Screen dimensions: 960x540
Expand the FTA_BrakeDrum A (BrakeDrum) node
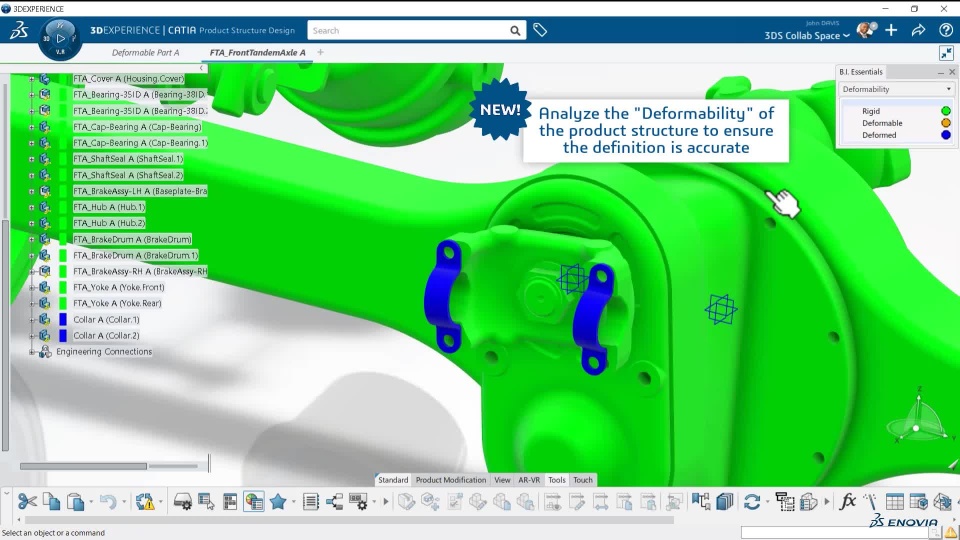[32, 239]
